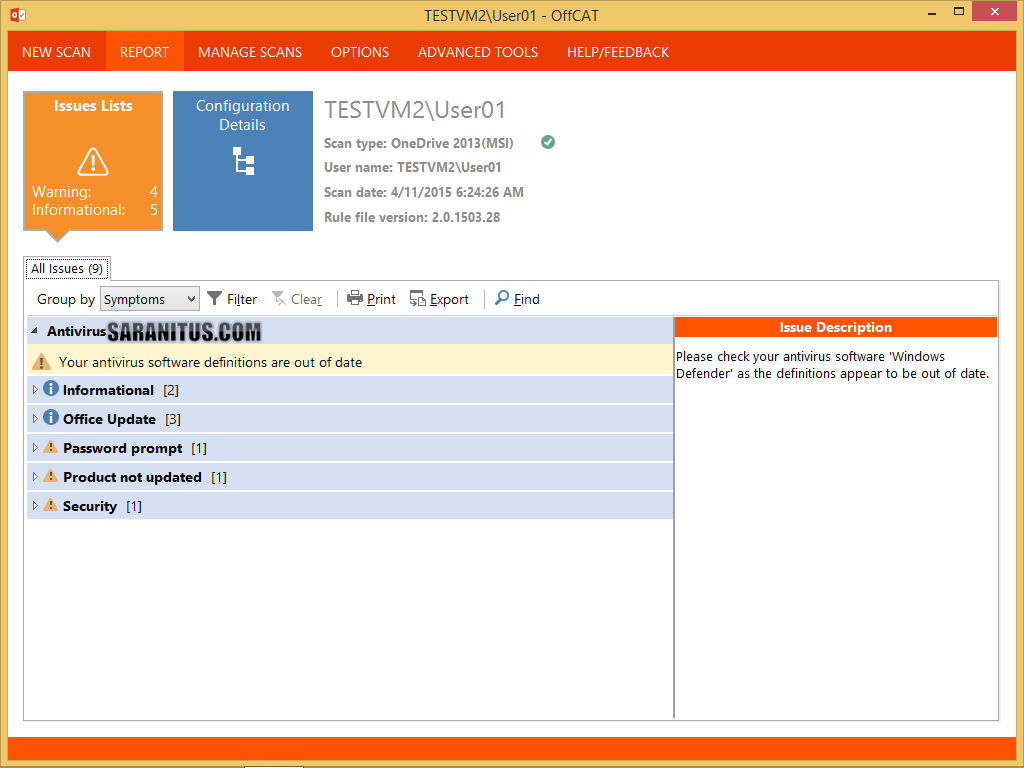Expand the Security group
1024x768 pixels.
click(x=35, y=505)
